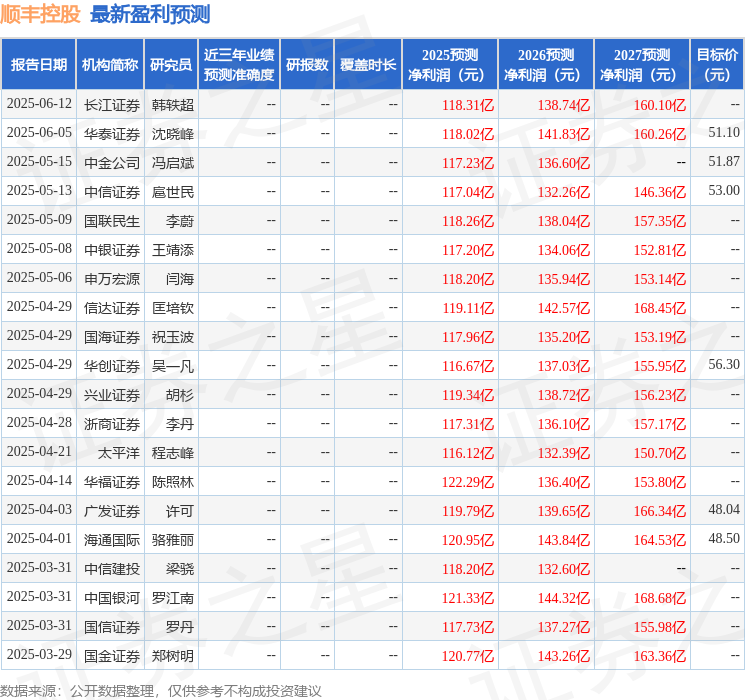
Task: Click the 数据来源 footer note
Action: coord(161,690)
